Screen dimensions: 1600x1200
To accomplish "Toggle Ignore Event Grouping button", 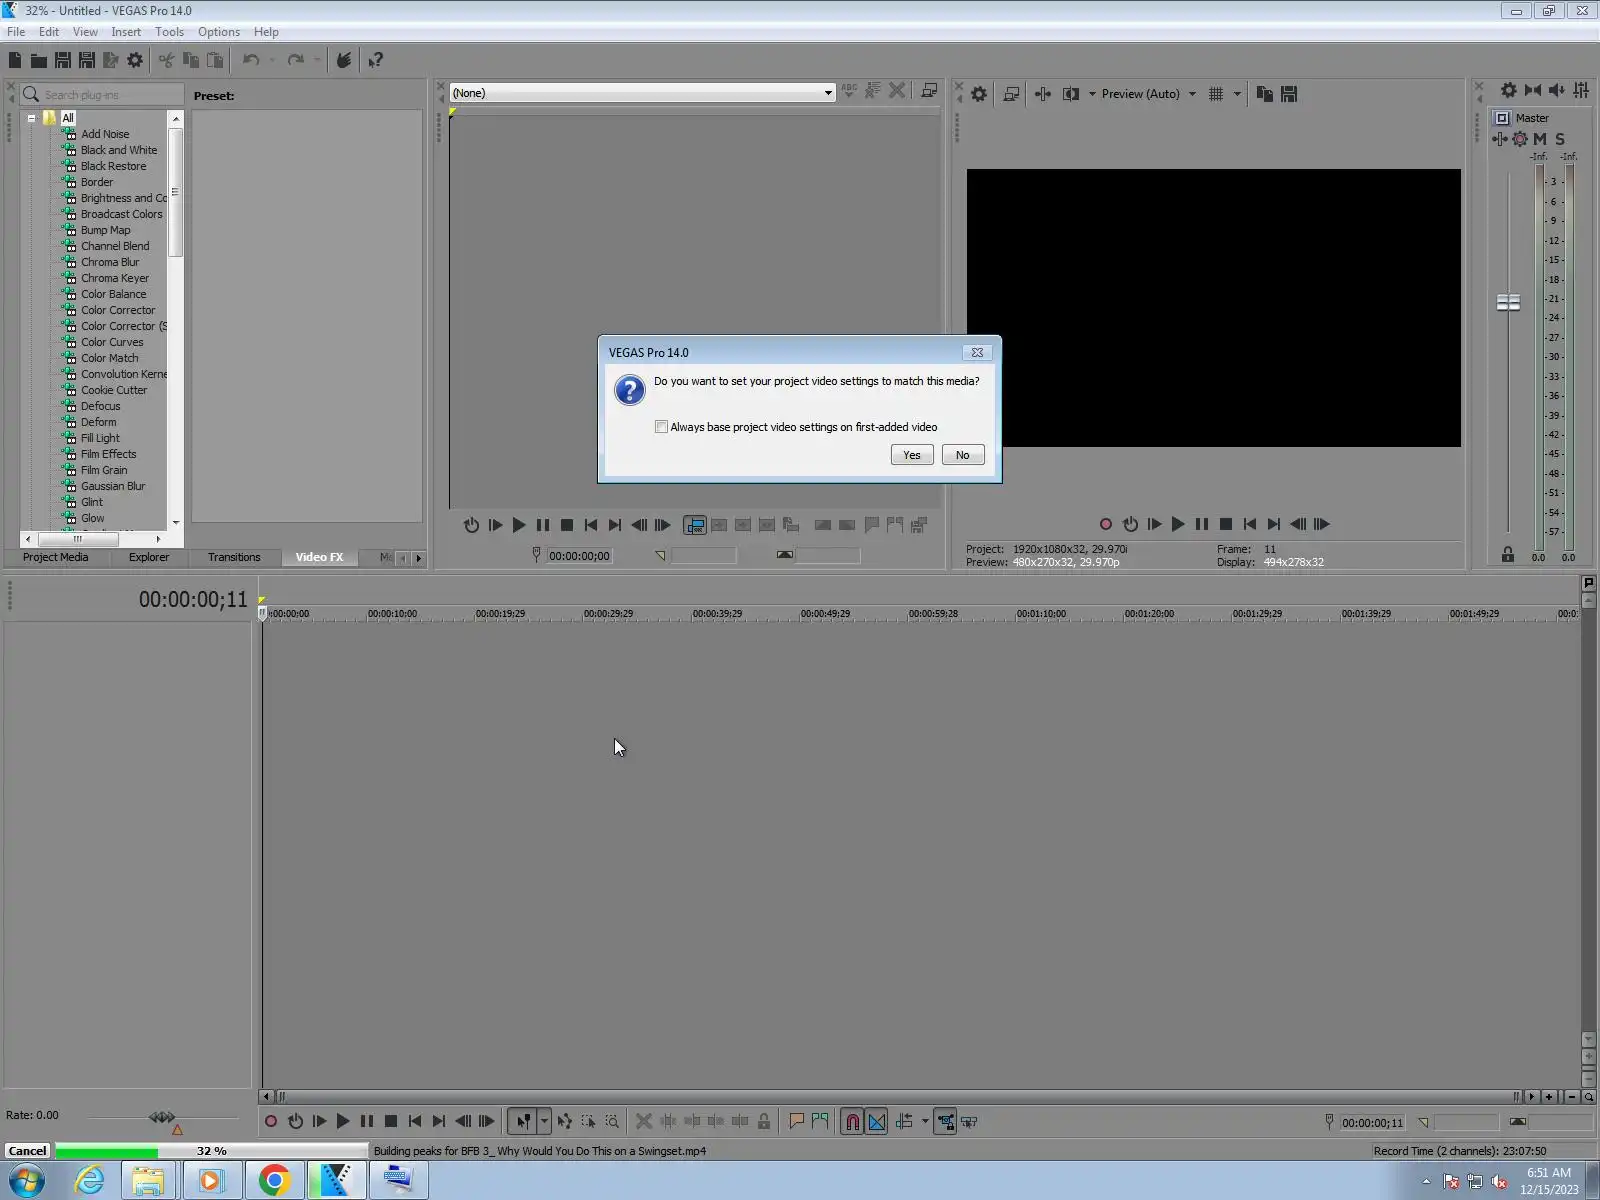I will [969, 1122].
